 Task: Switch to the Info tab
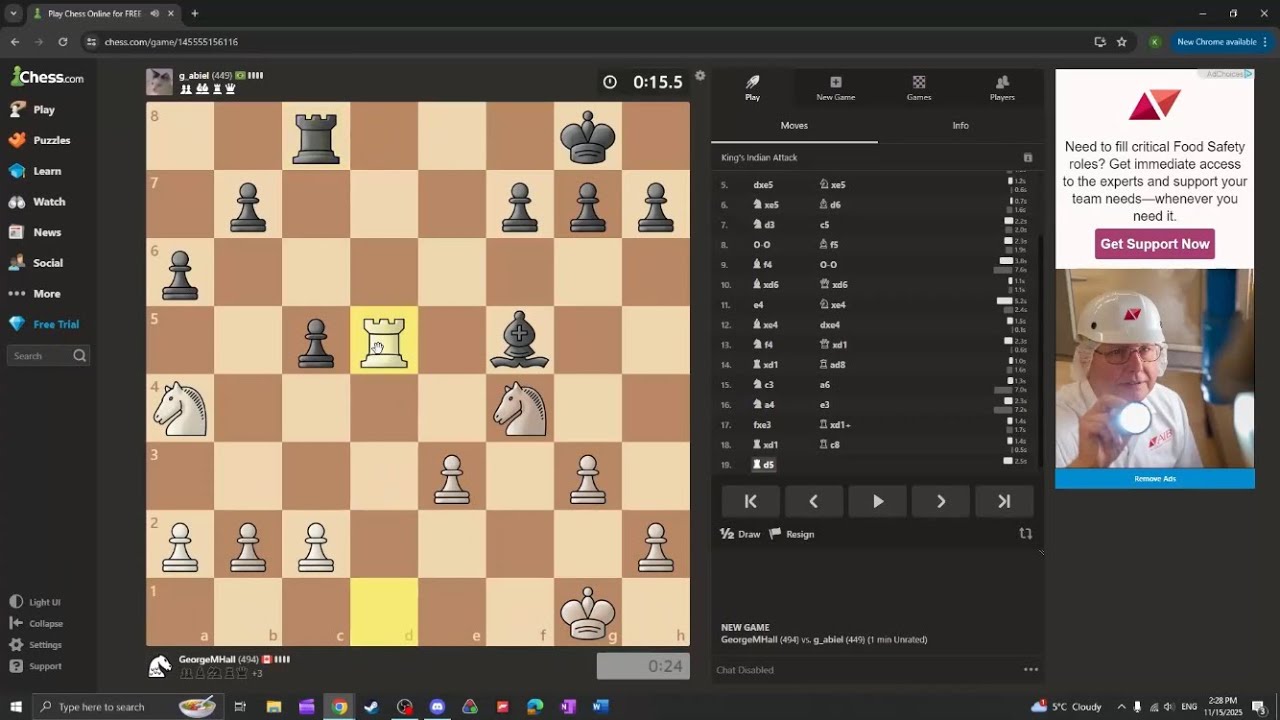[x=960, y=126]
